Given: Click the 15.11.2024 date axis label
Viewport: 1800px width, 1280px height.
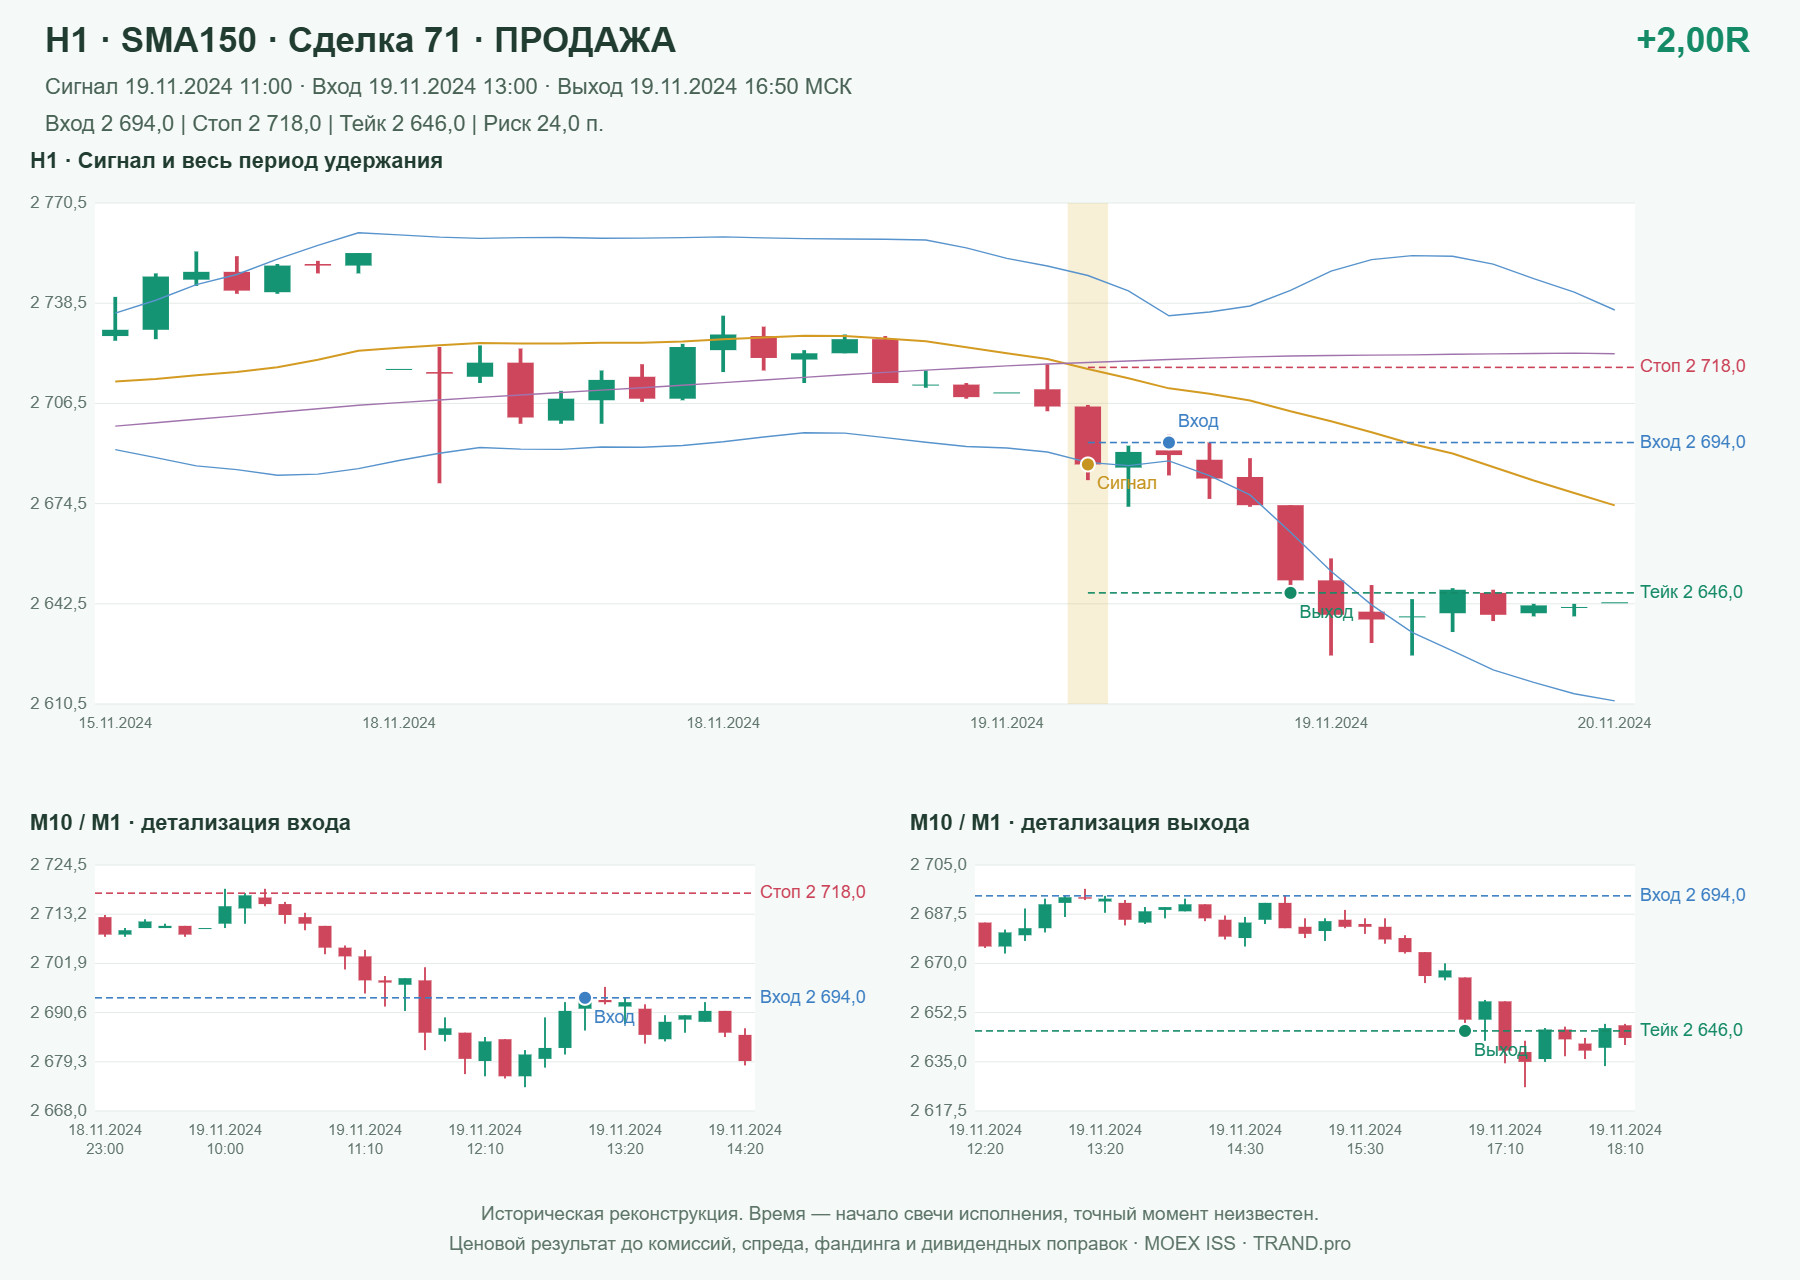Looking at the screenshot, I should [x=115, y=723].
